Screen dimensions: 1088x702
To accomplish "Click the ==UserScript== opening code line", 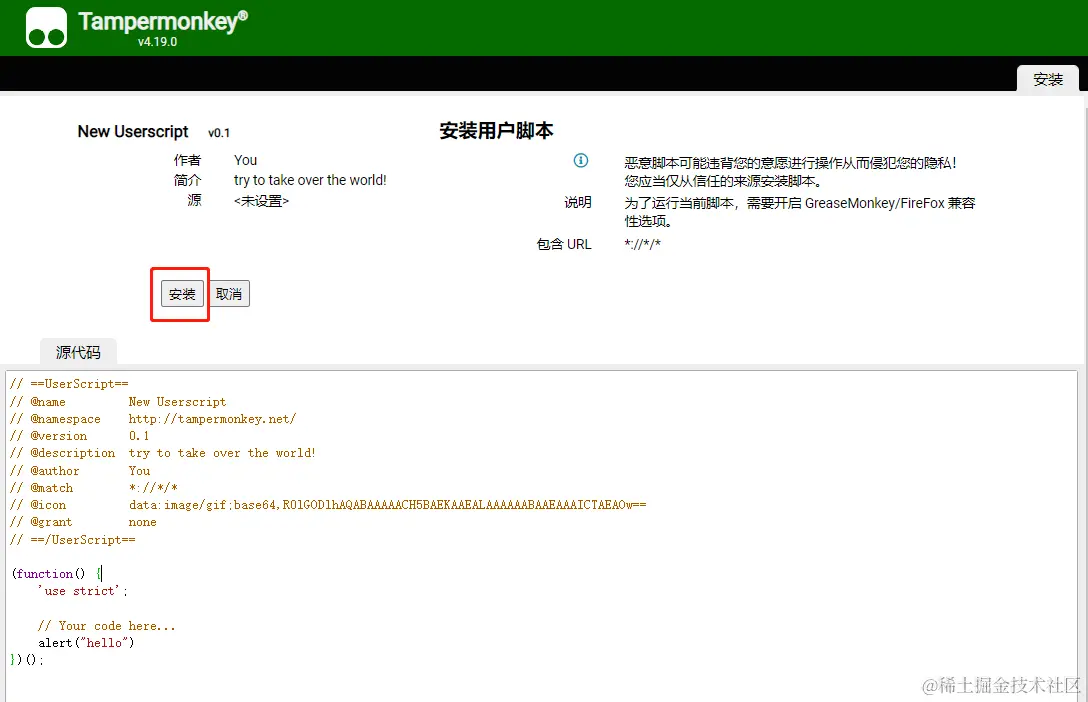I will point(69,384).
